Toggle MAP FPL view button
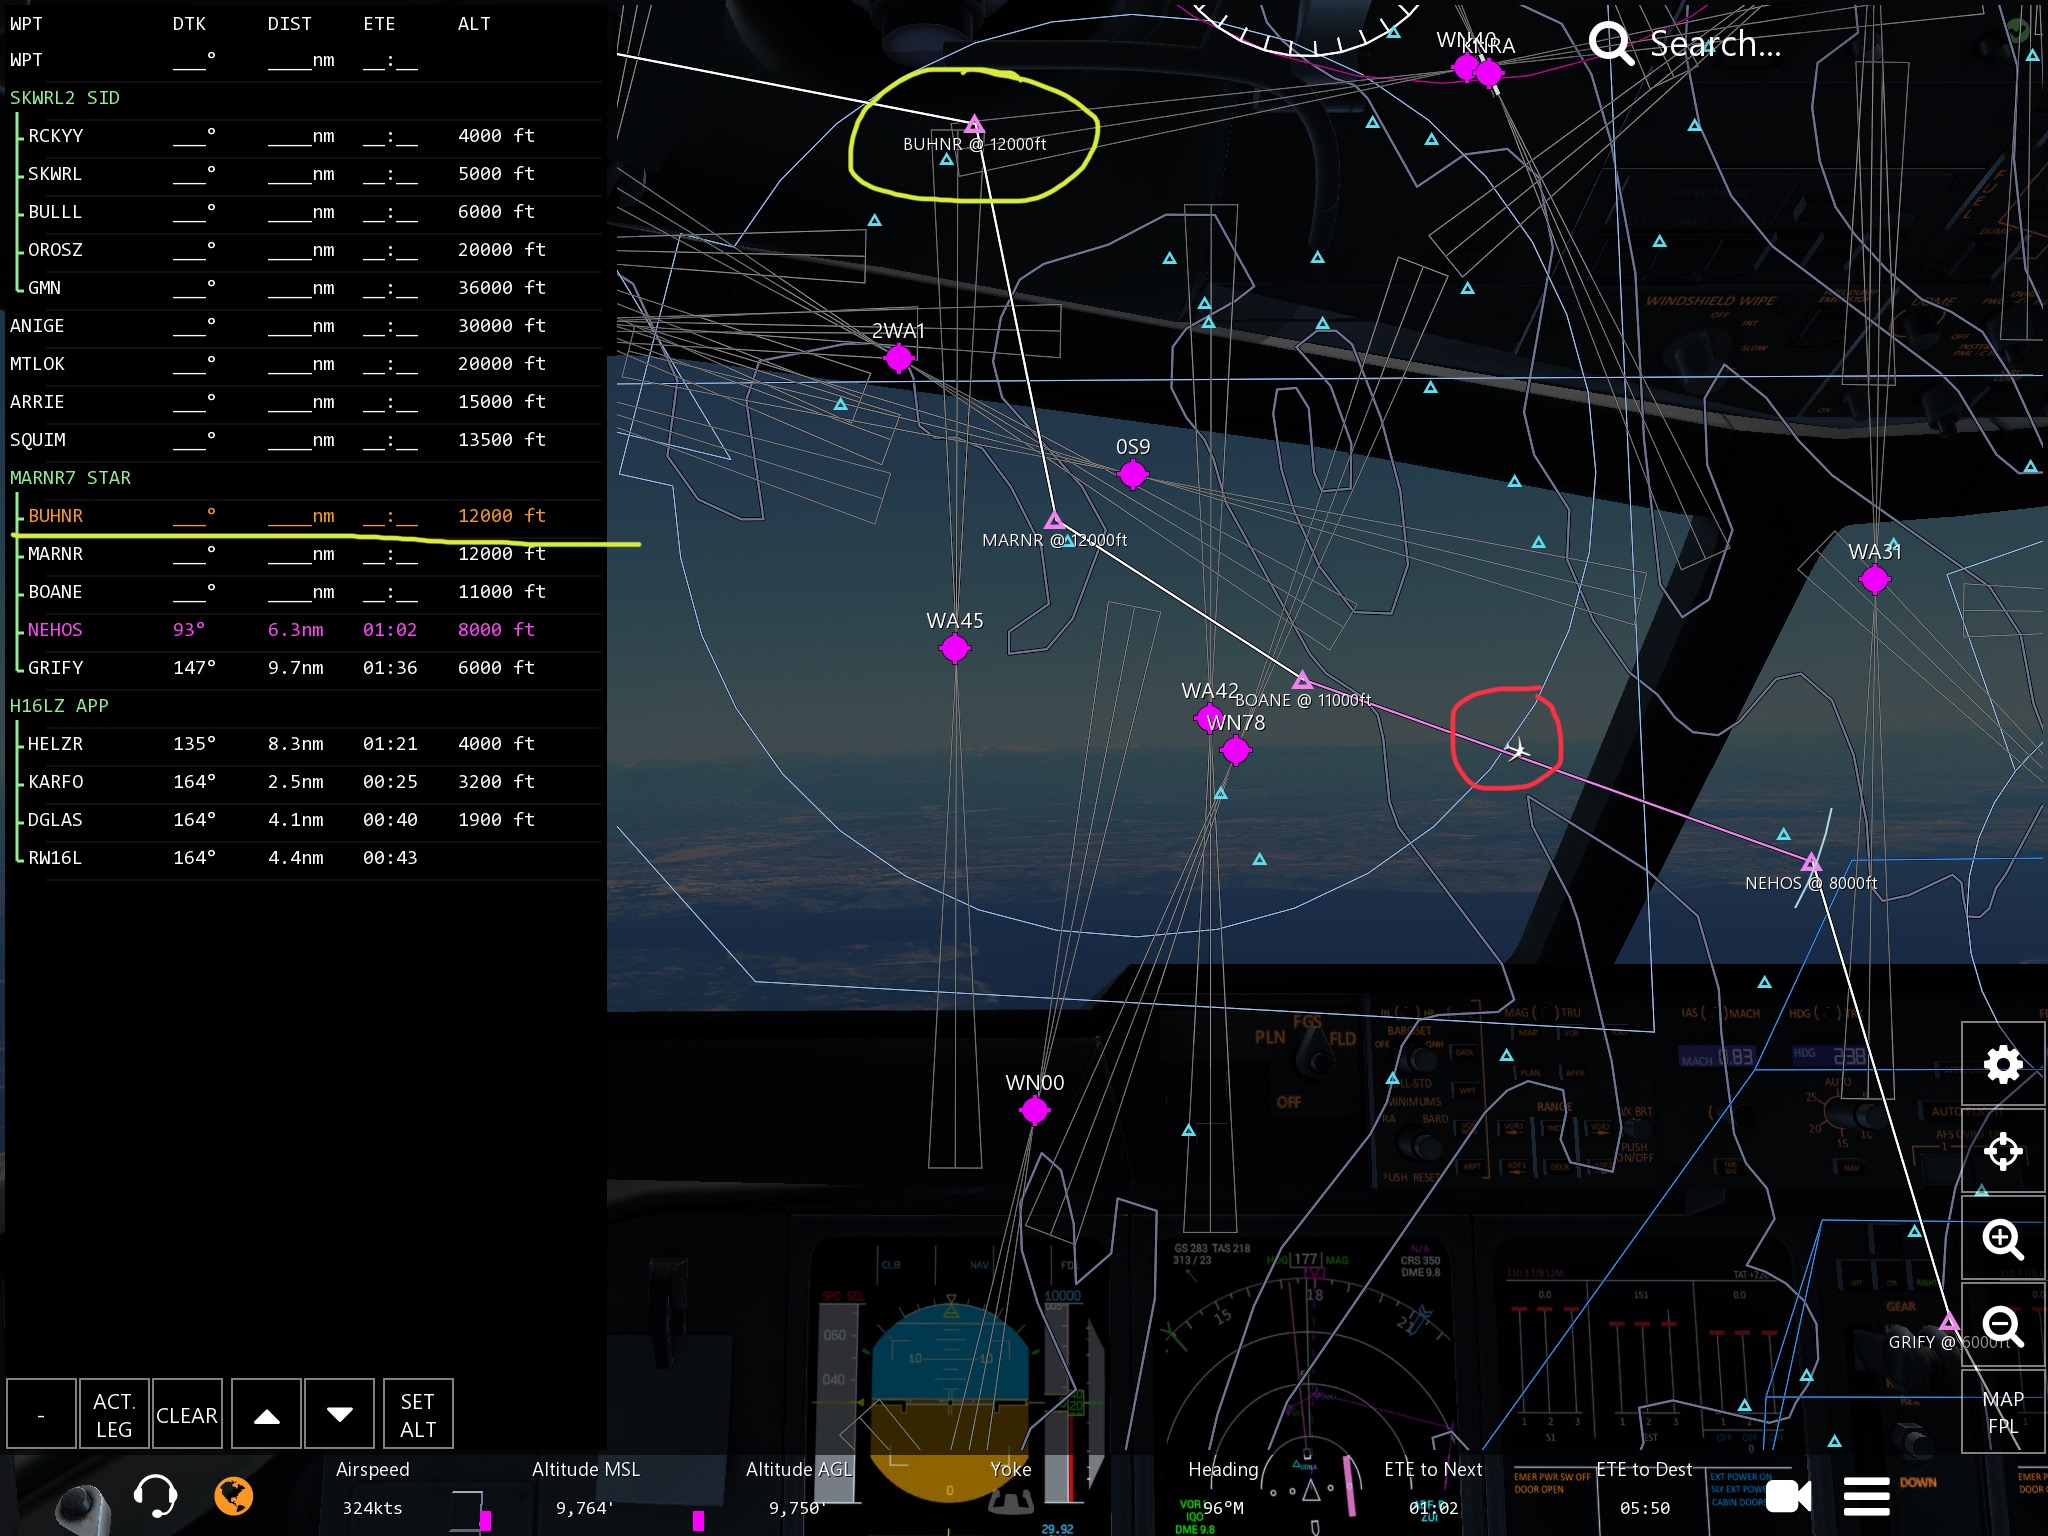 coord(2002,1412)
